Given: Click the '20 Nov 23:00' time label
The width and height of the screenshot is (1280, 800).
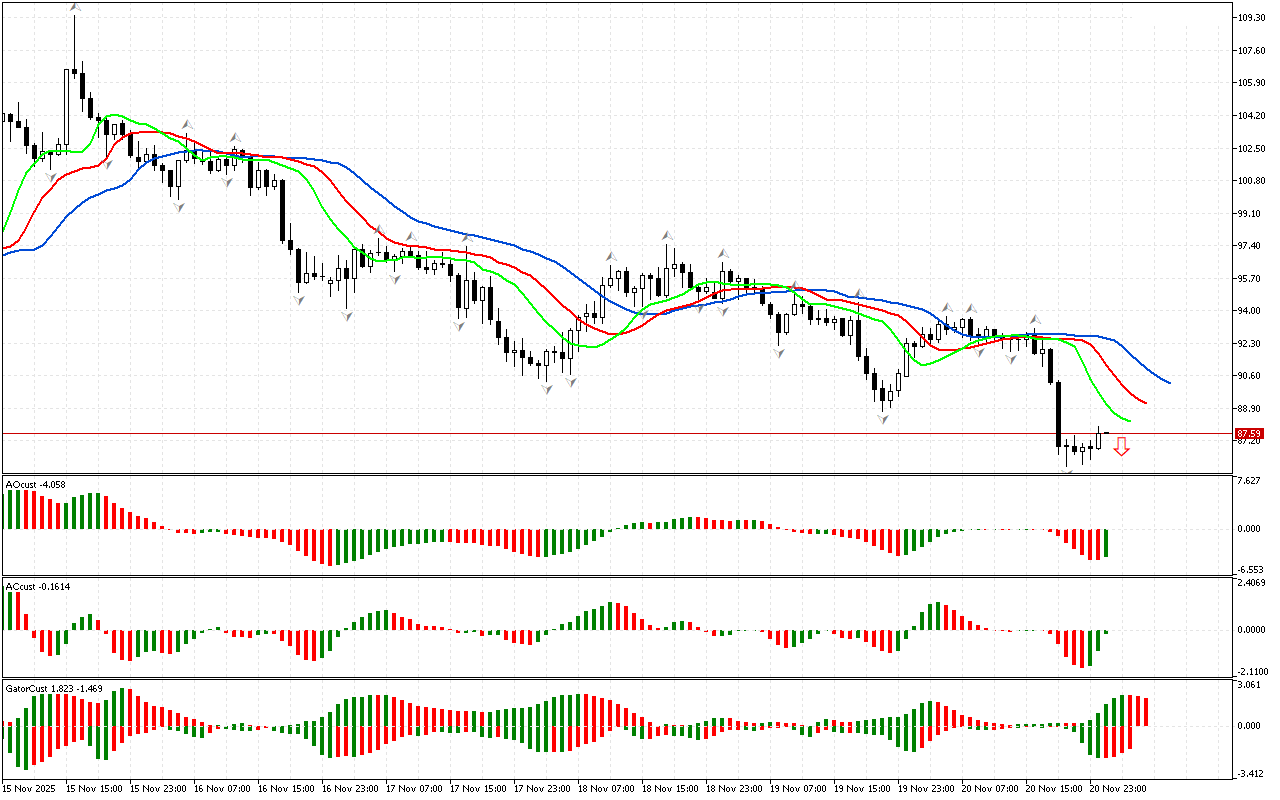Looking at the screenshot, I should click(x=1117, y=789).
